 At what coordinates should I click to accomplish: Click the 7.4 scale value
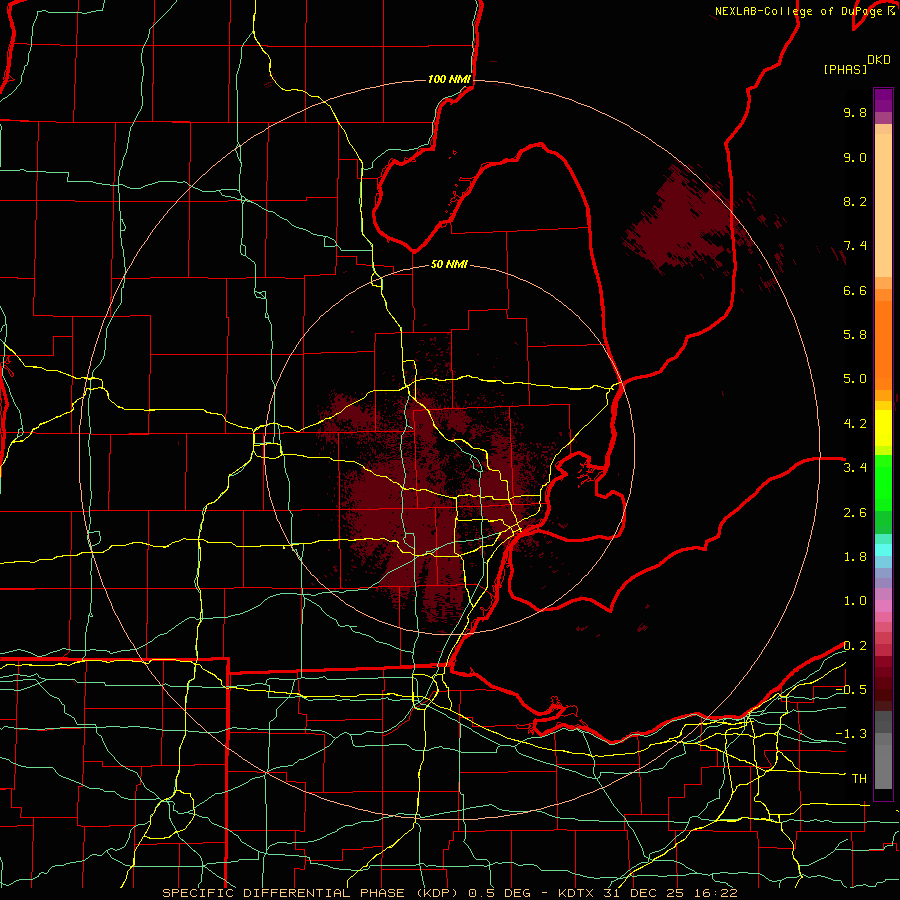[855, 246]
